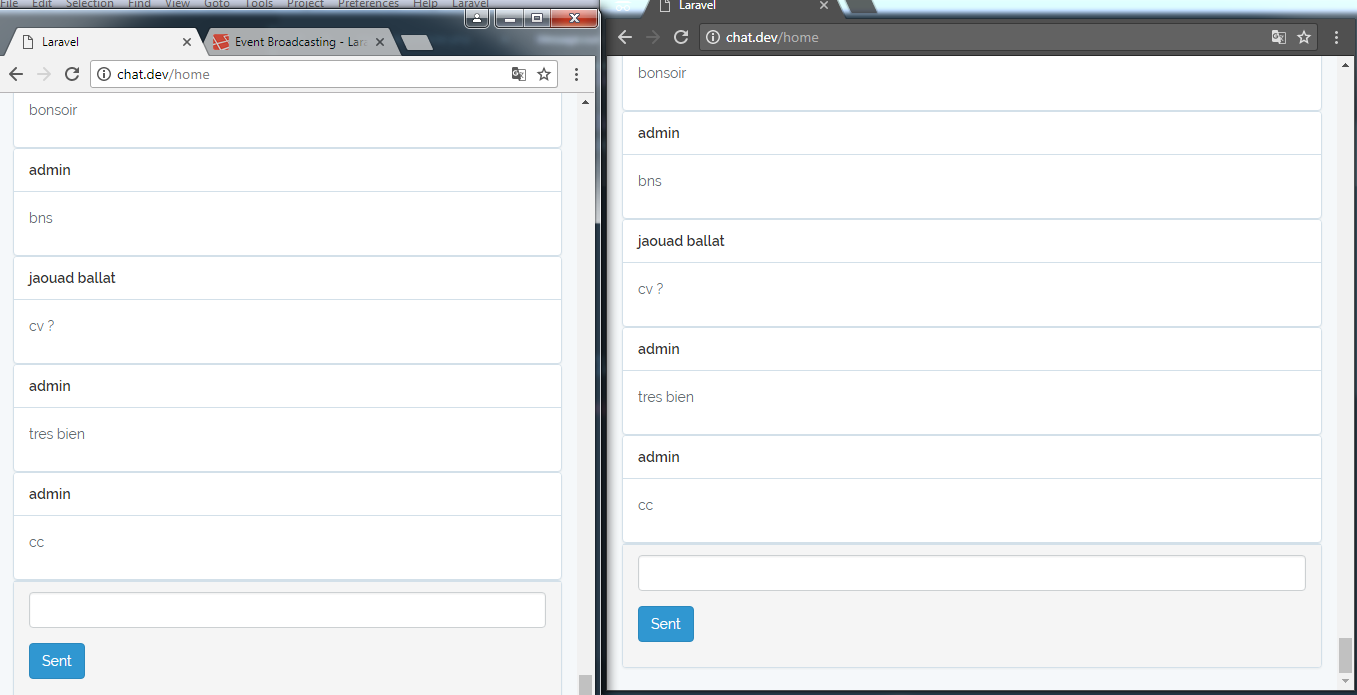The width and height of the screenshot is (1357, 695).
Task: Close the Laravel tab in left window
Action: pos(187,42)
